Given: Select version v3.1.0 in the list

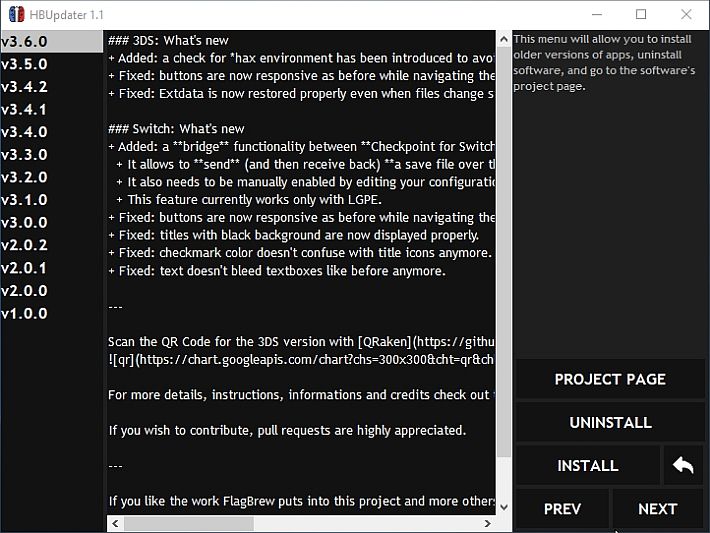Looking at the screenshot, I should tap(52, 200).
